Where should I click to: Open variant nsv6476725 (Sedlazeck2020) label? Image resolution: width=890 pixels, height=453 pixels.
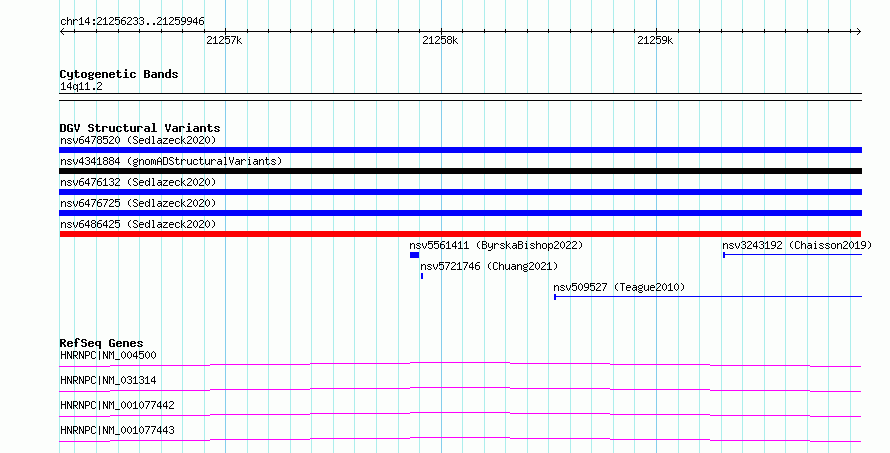coord(138,203)
